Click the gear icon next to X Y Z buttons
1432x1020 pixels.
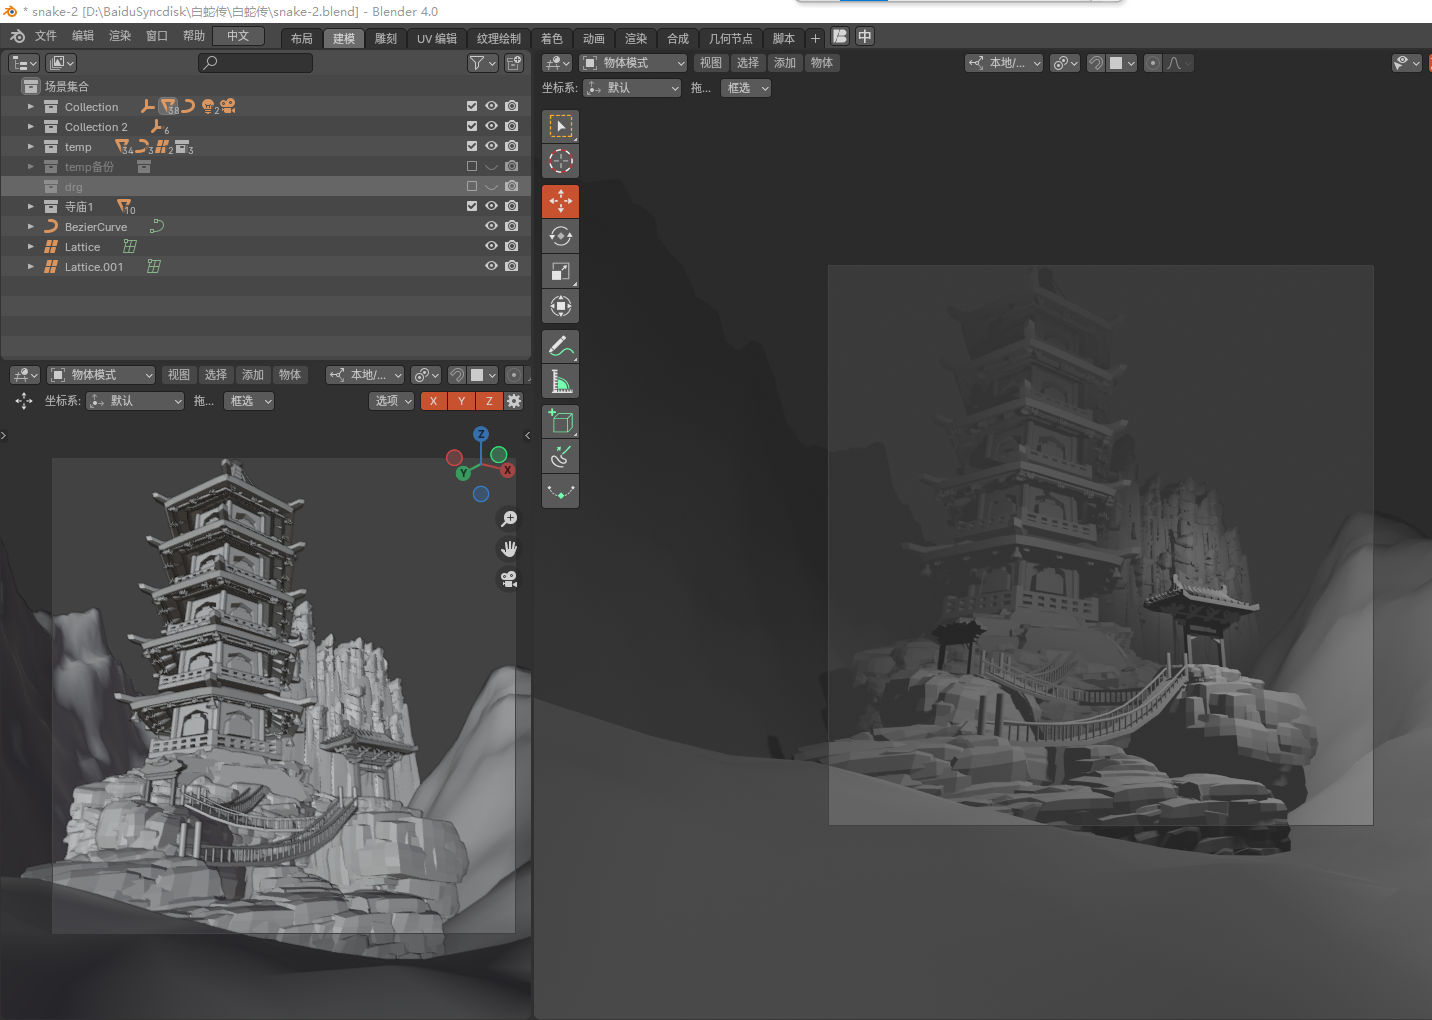[514, 401]
